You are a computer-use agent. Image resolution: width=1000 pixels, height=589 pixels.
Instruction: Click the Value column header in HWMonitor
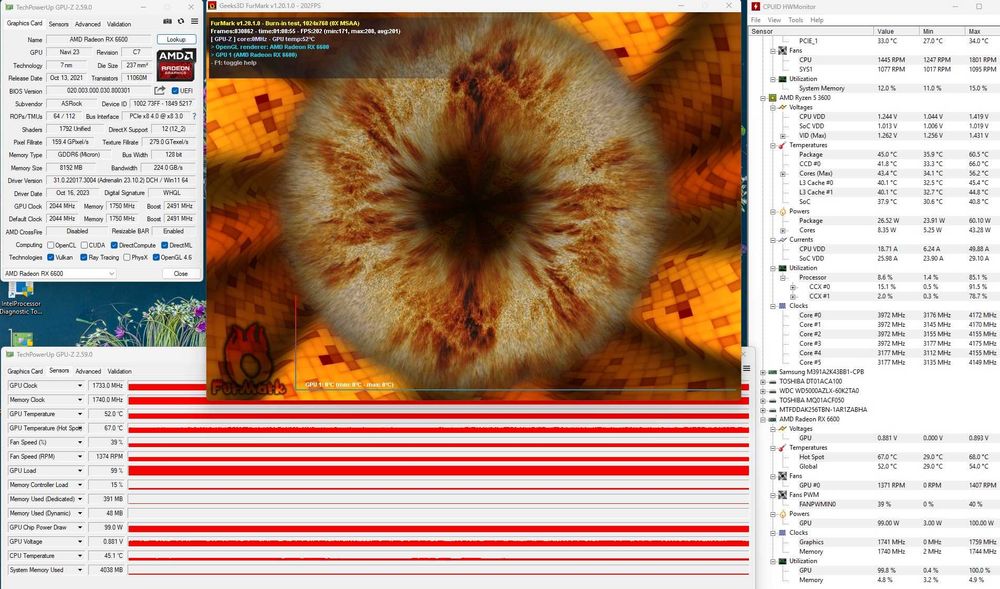(x=896, y=31)
